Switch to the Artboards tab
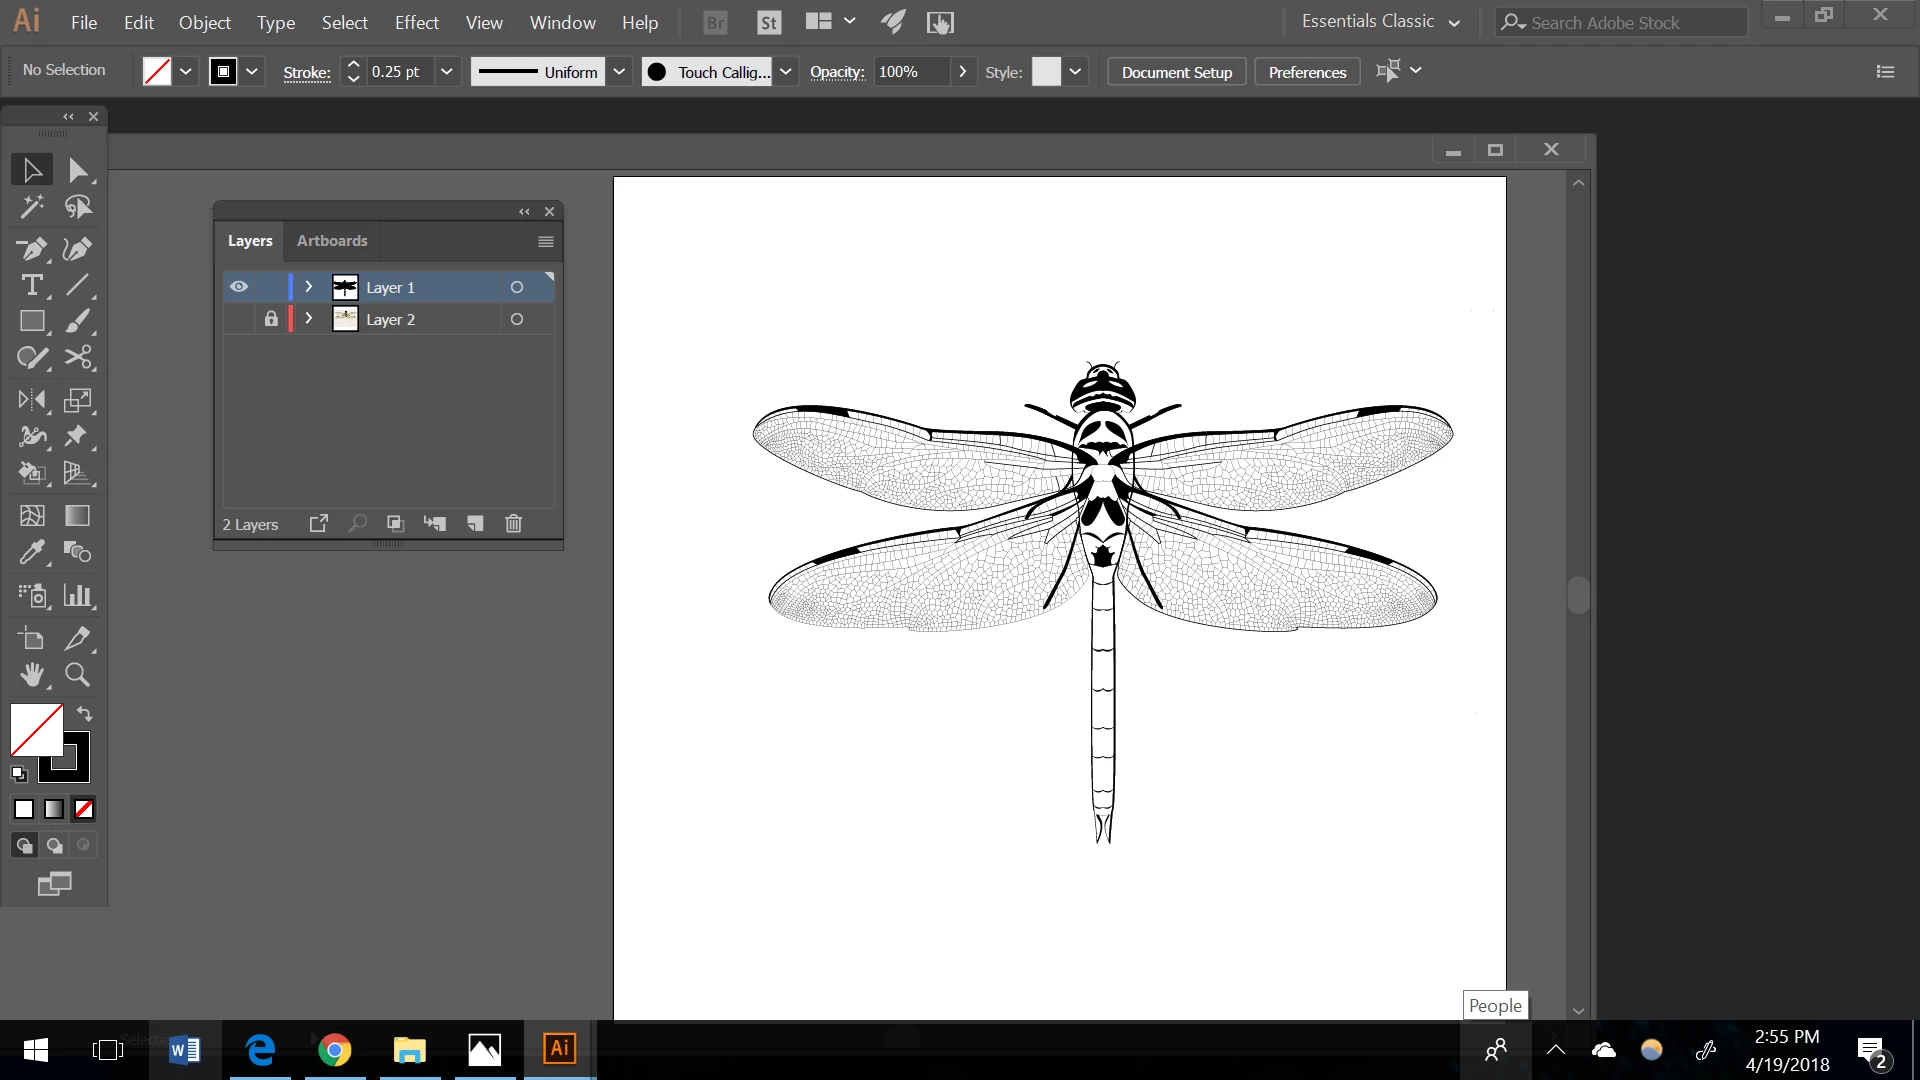The width and height of the screenshot is (1920, 1080). [x=332, y=241]
